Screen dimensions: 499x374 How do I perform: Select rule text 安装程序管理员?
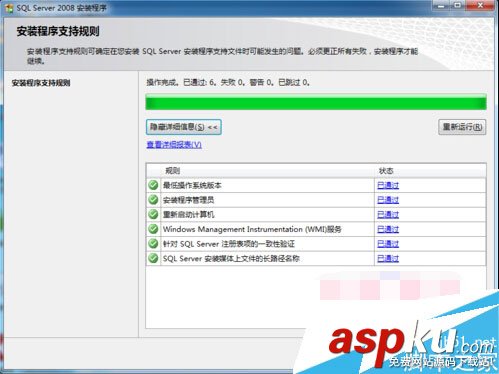pos(188,200)
